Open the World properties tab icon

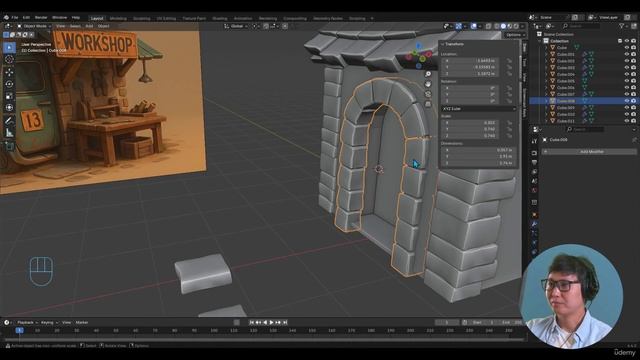coord(534,191)
